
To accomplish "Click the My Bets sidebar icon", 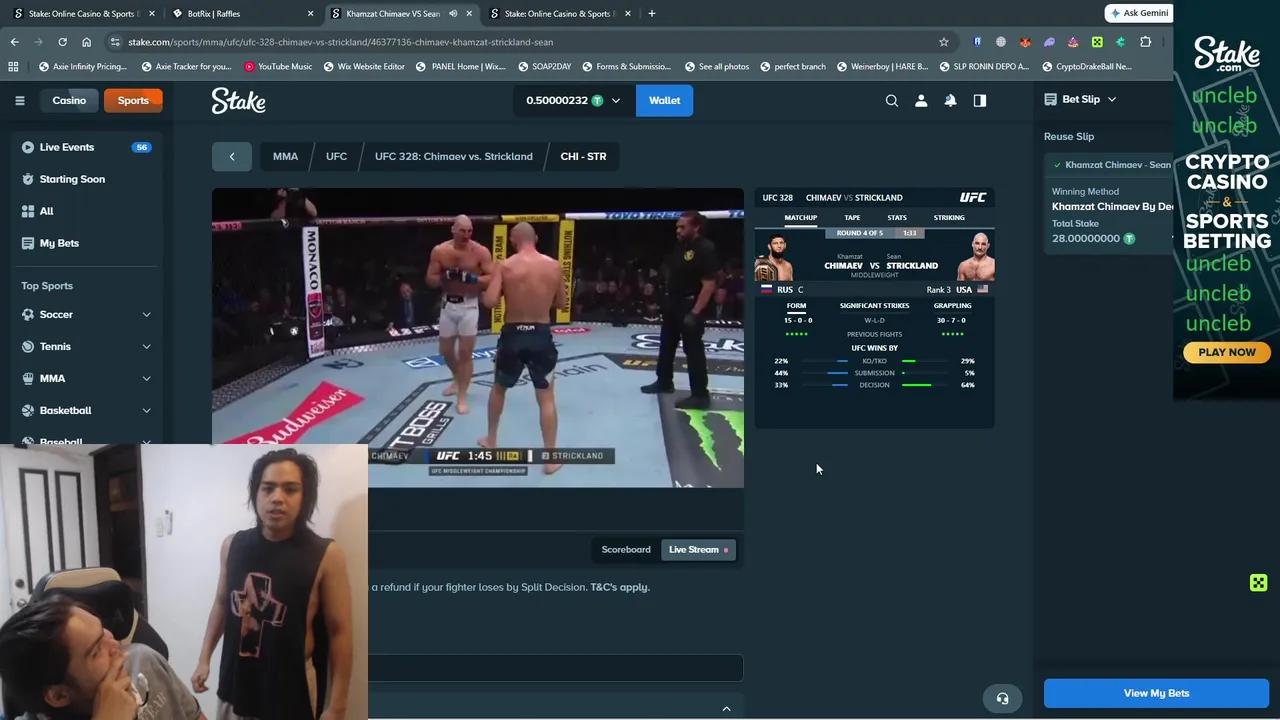I will (x=28, y=243).
